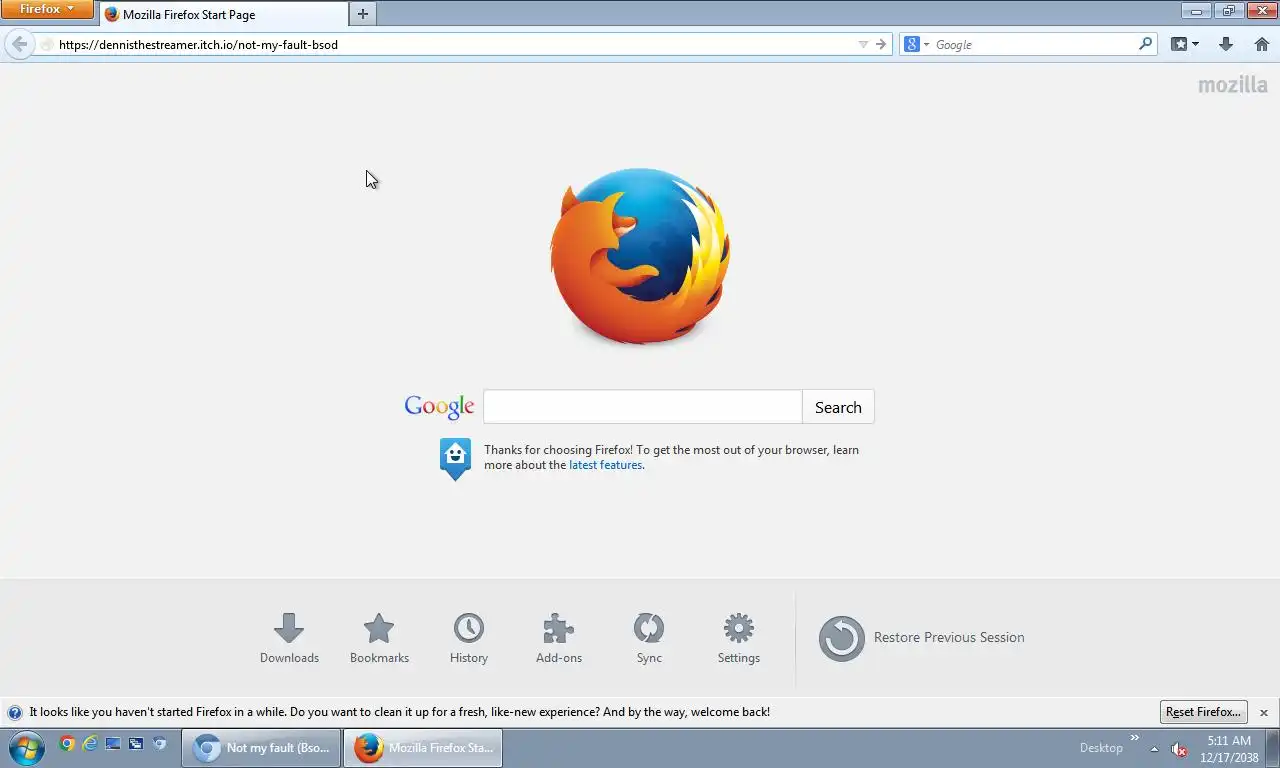
Task: Open Sync launcher icon
Action: point(649,638)
